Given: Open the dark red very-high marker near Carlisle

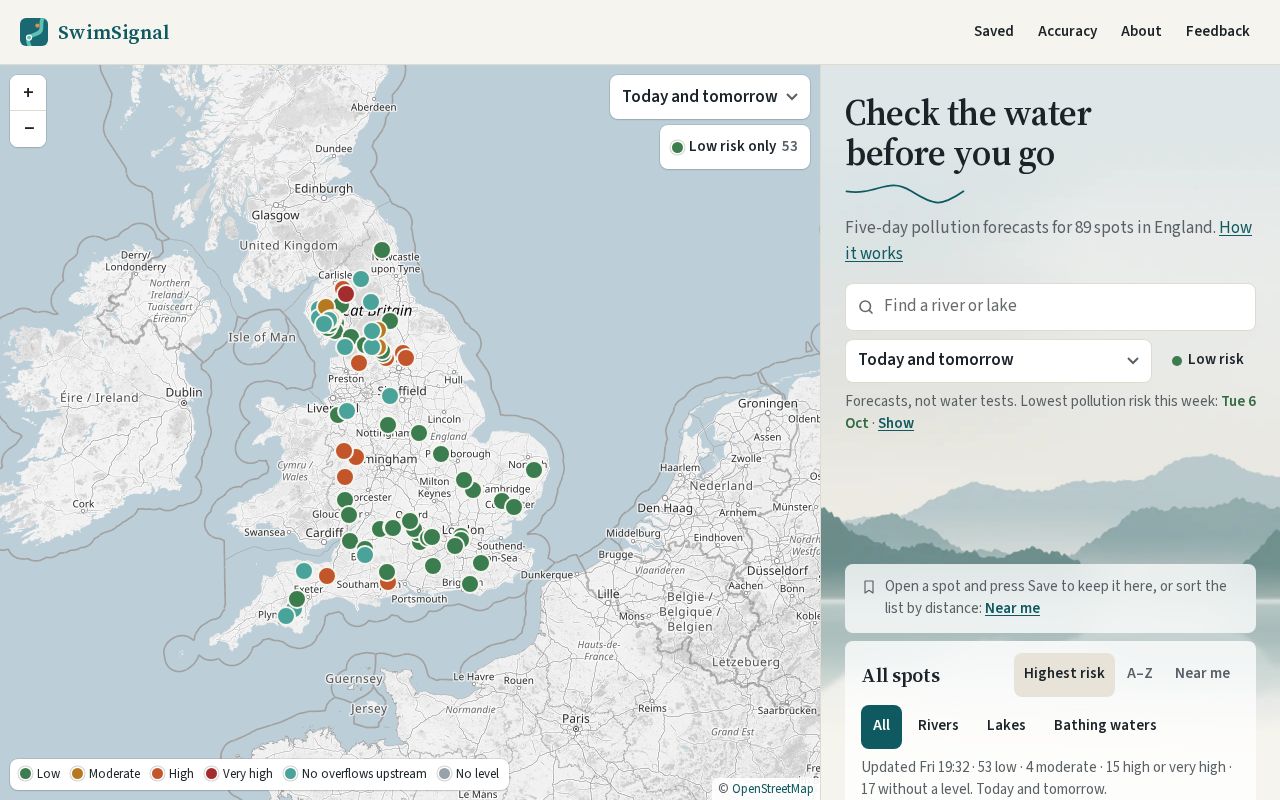Looking at the screenshot, I should pyautogui.click(x=346, y=294).
